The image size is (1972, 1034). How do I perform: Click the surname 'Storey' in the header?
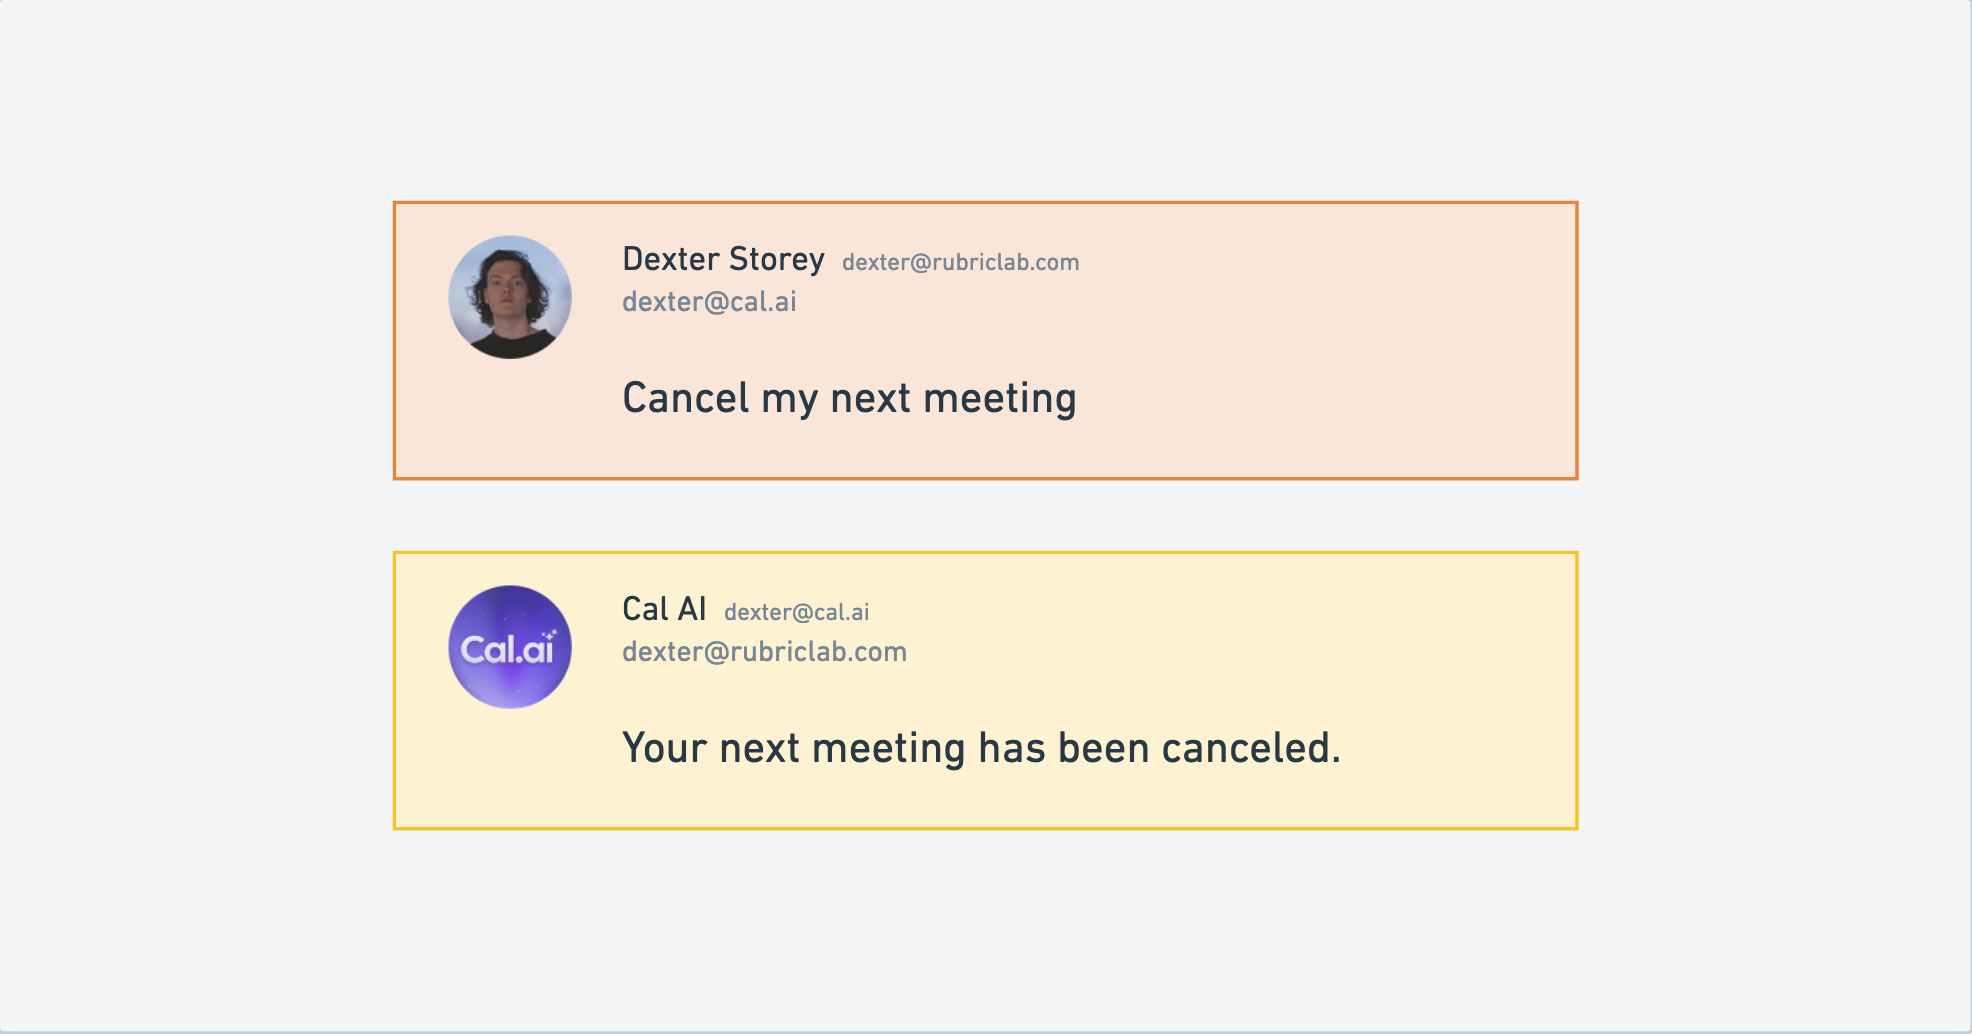coord(777,260)
